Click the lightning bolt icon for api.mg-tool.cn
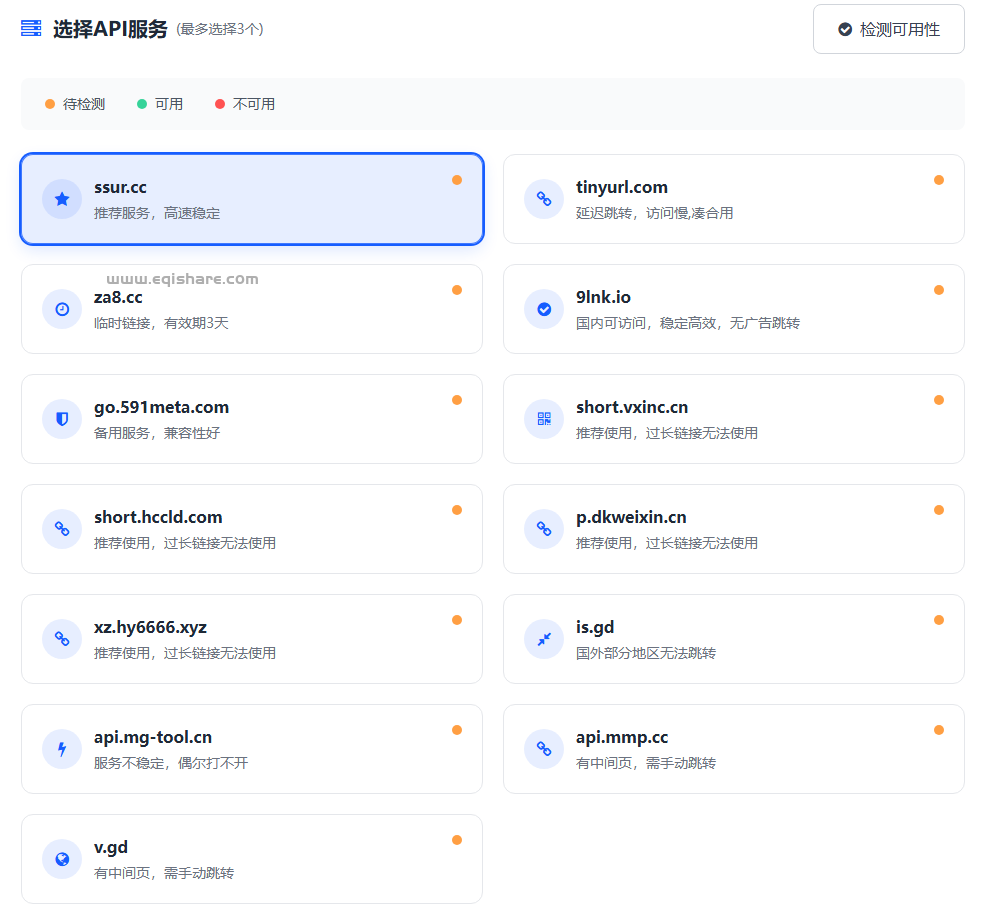 (x=62, y=749)
